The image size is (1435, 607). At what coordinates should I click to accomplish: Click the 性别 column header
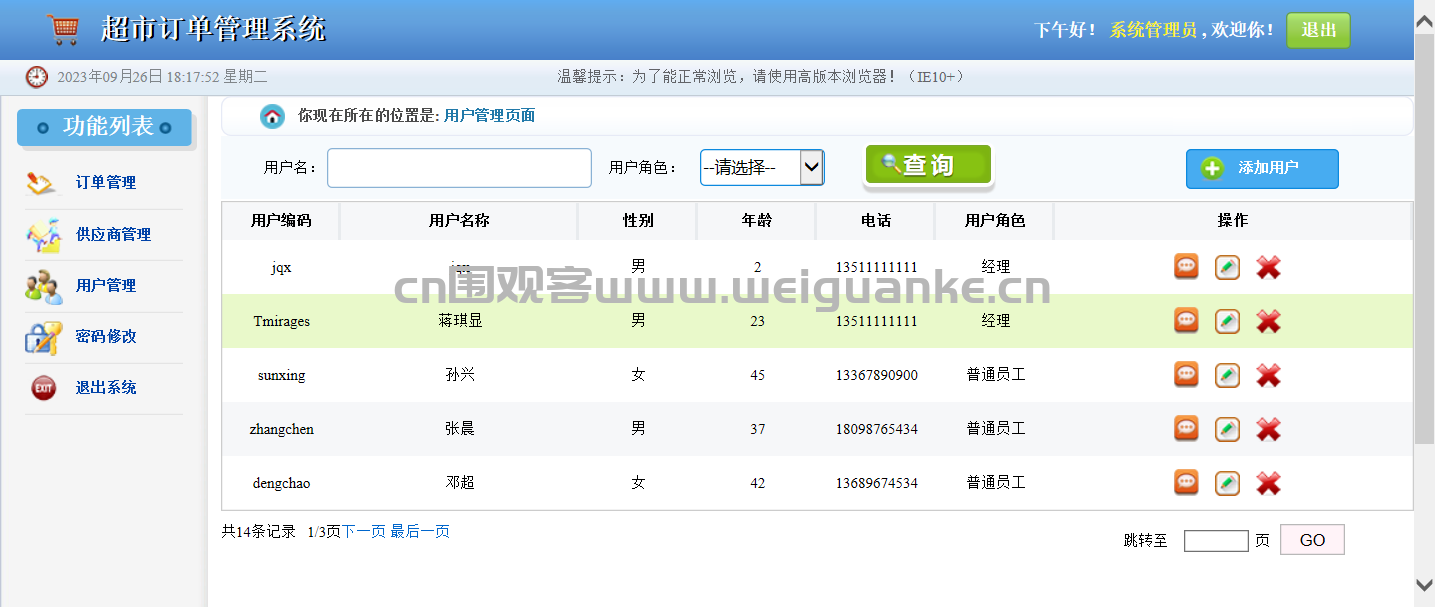point(638,221)
